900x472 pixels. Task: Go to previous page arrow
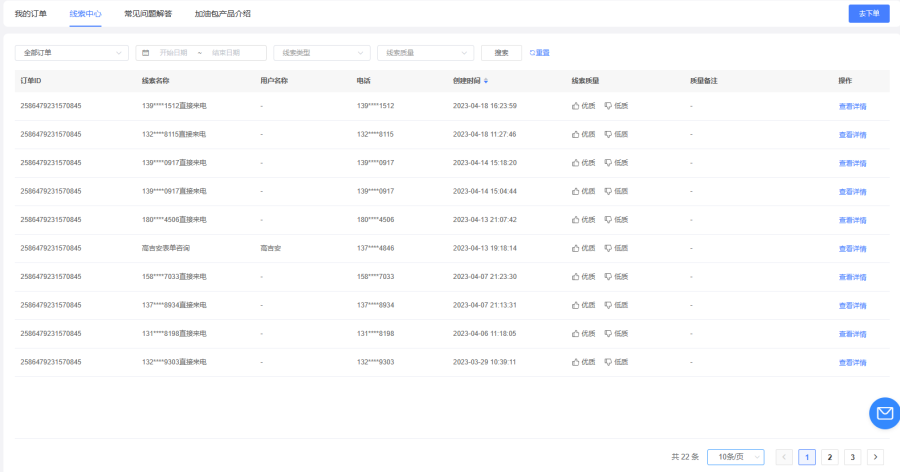coord(784,457)
